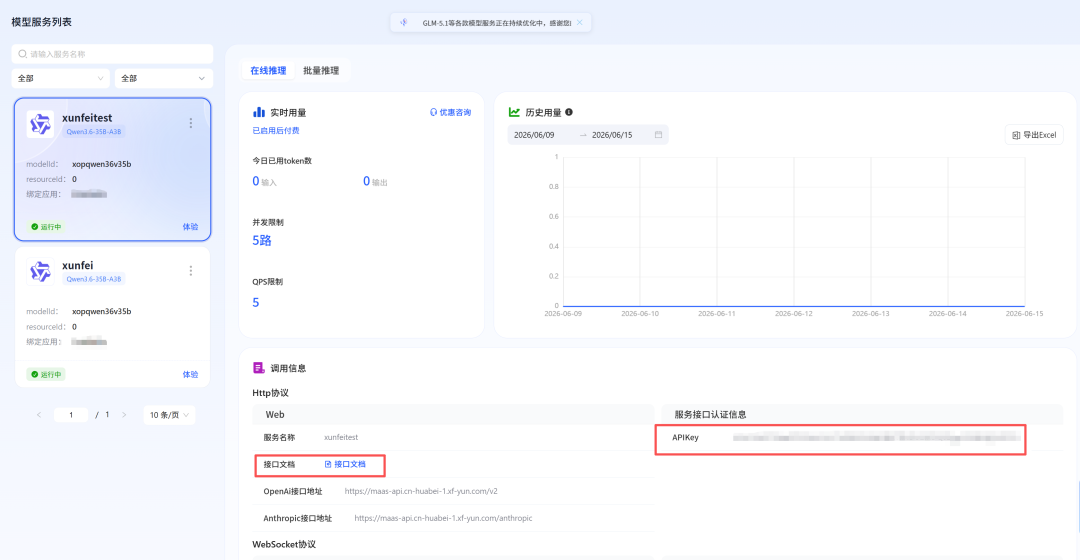Go to the next page of the service list
1080x560 pixels.
pos(124,415)
